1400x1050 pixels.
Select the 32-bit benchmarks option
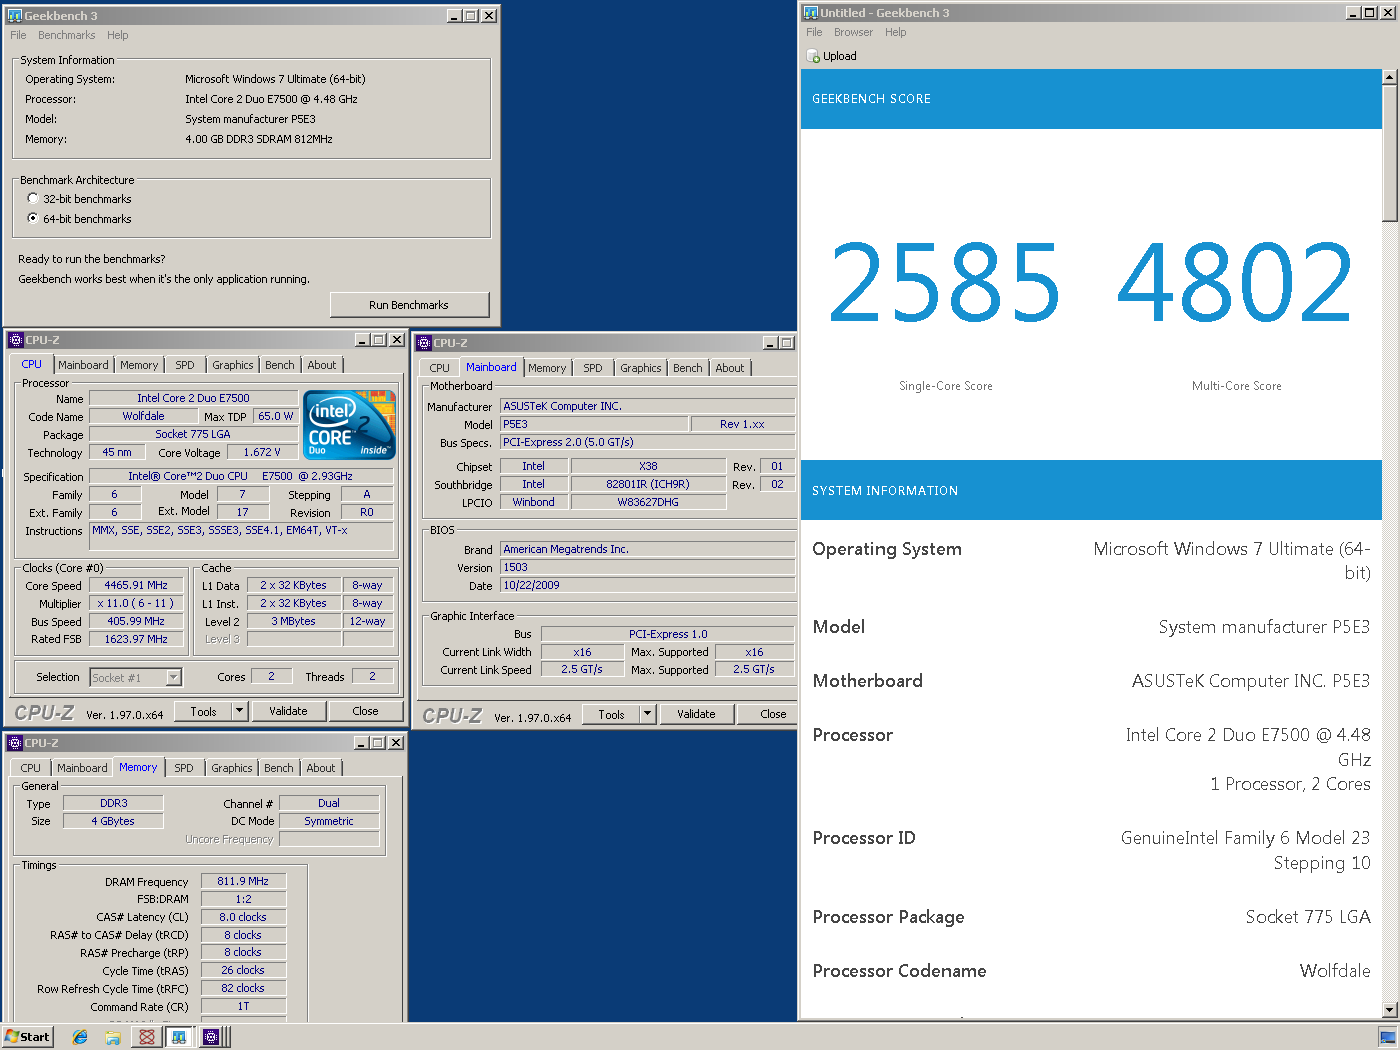(33, 199)
